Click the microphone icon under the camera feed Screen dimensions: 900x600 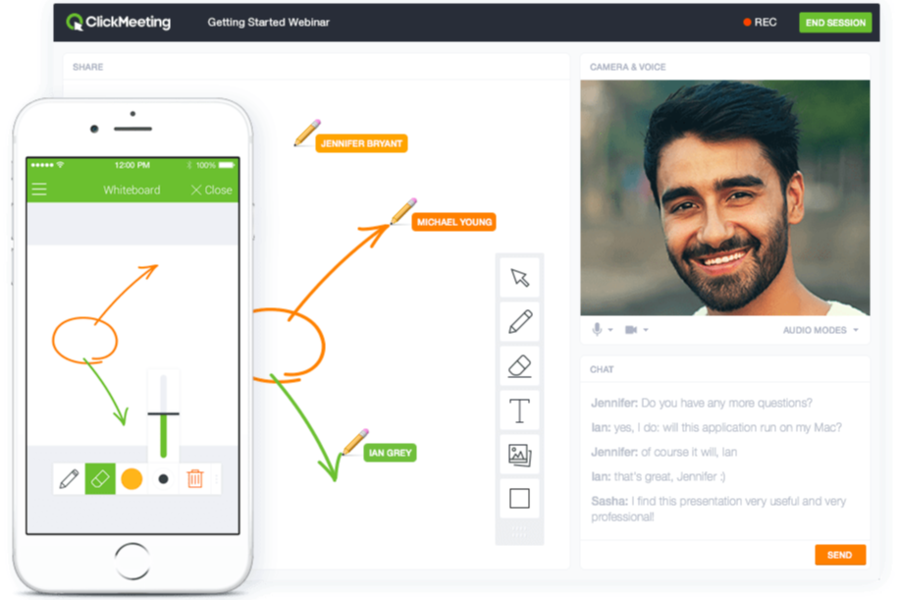click(x=595, y=328)
